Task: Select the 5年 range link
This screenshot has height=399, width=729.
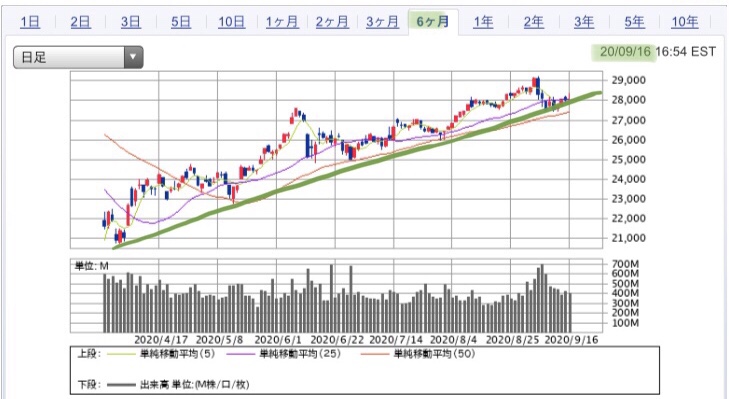Action: [x=634, y=21]
